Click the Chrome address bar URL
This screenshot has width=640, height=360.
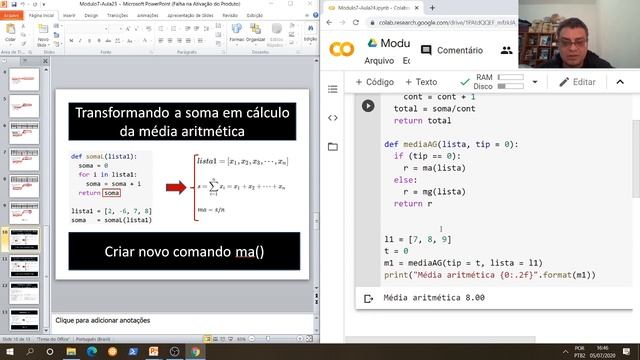pos(447,22)
